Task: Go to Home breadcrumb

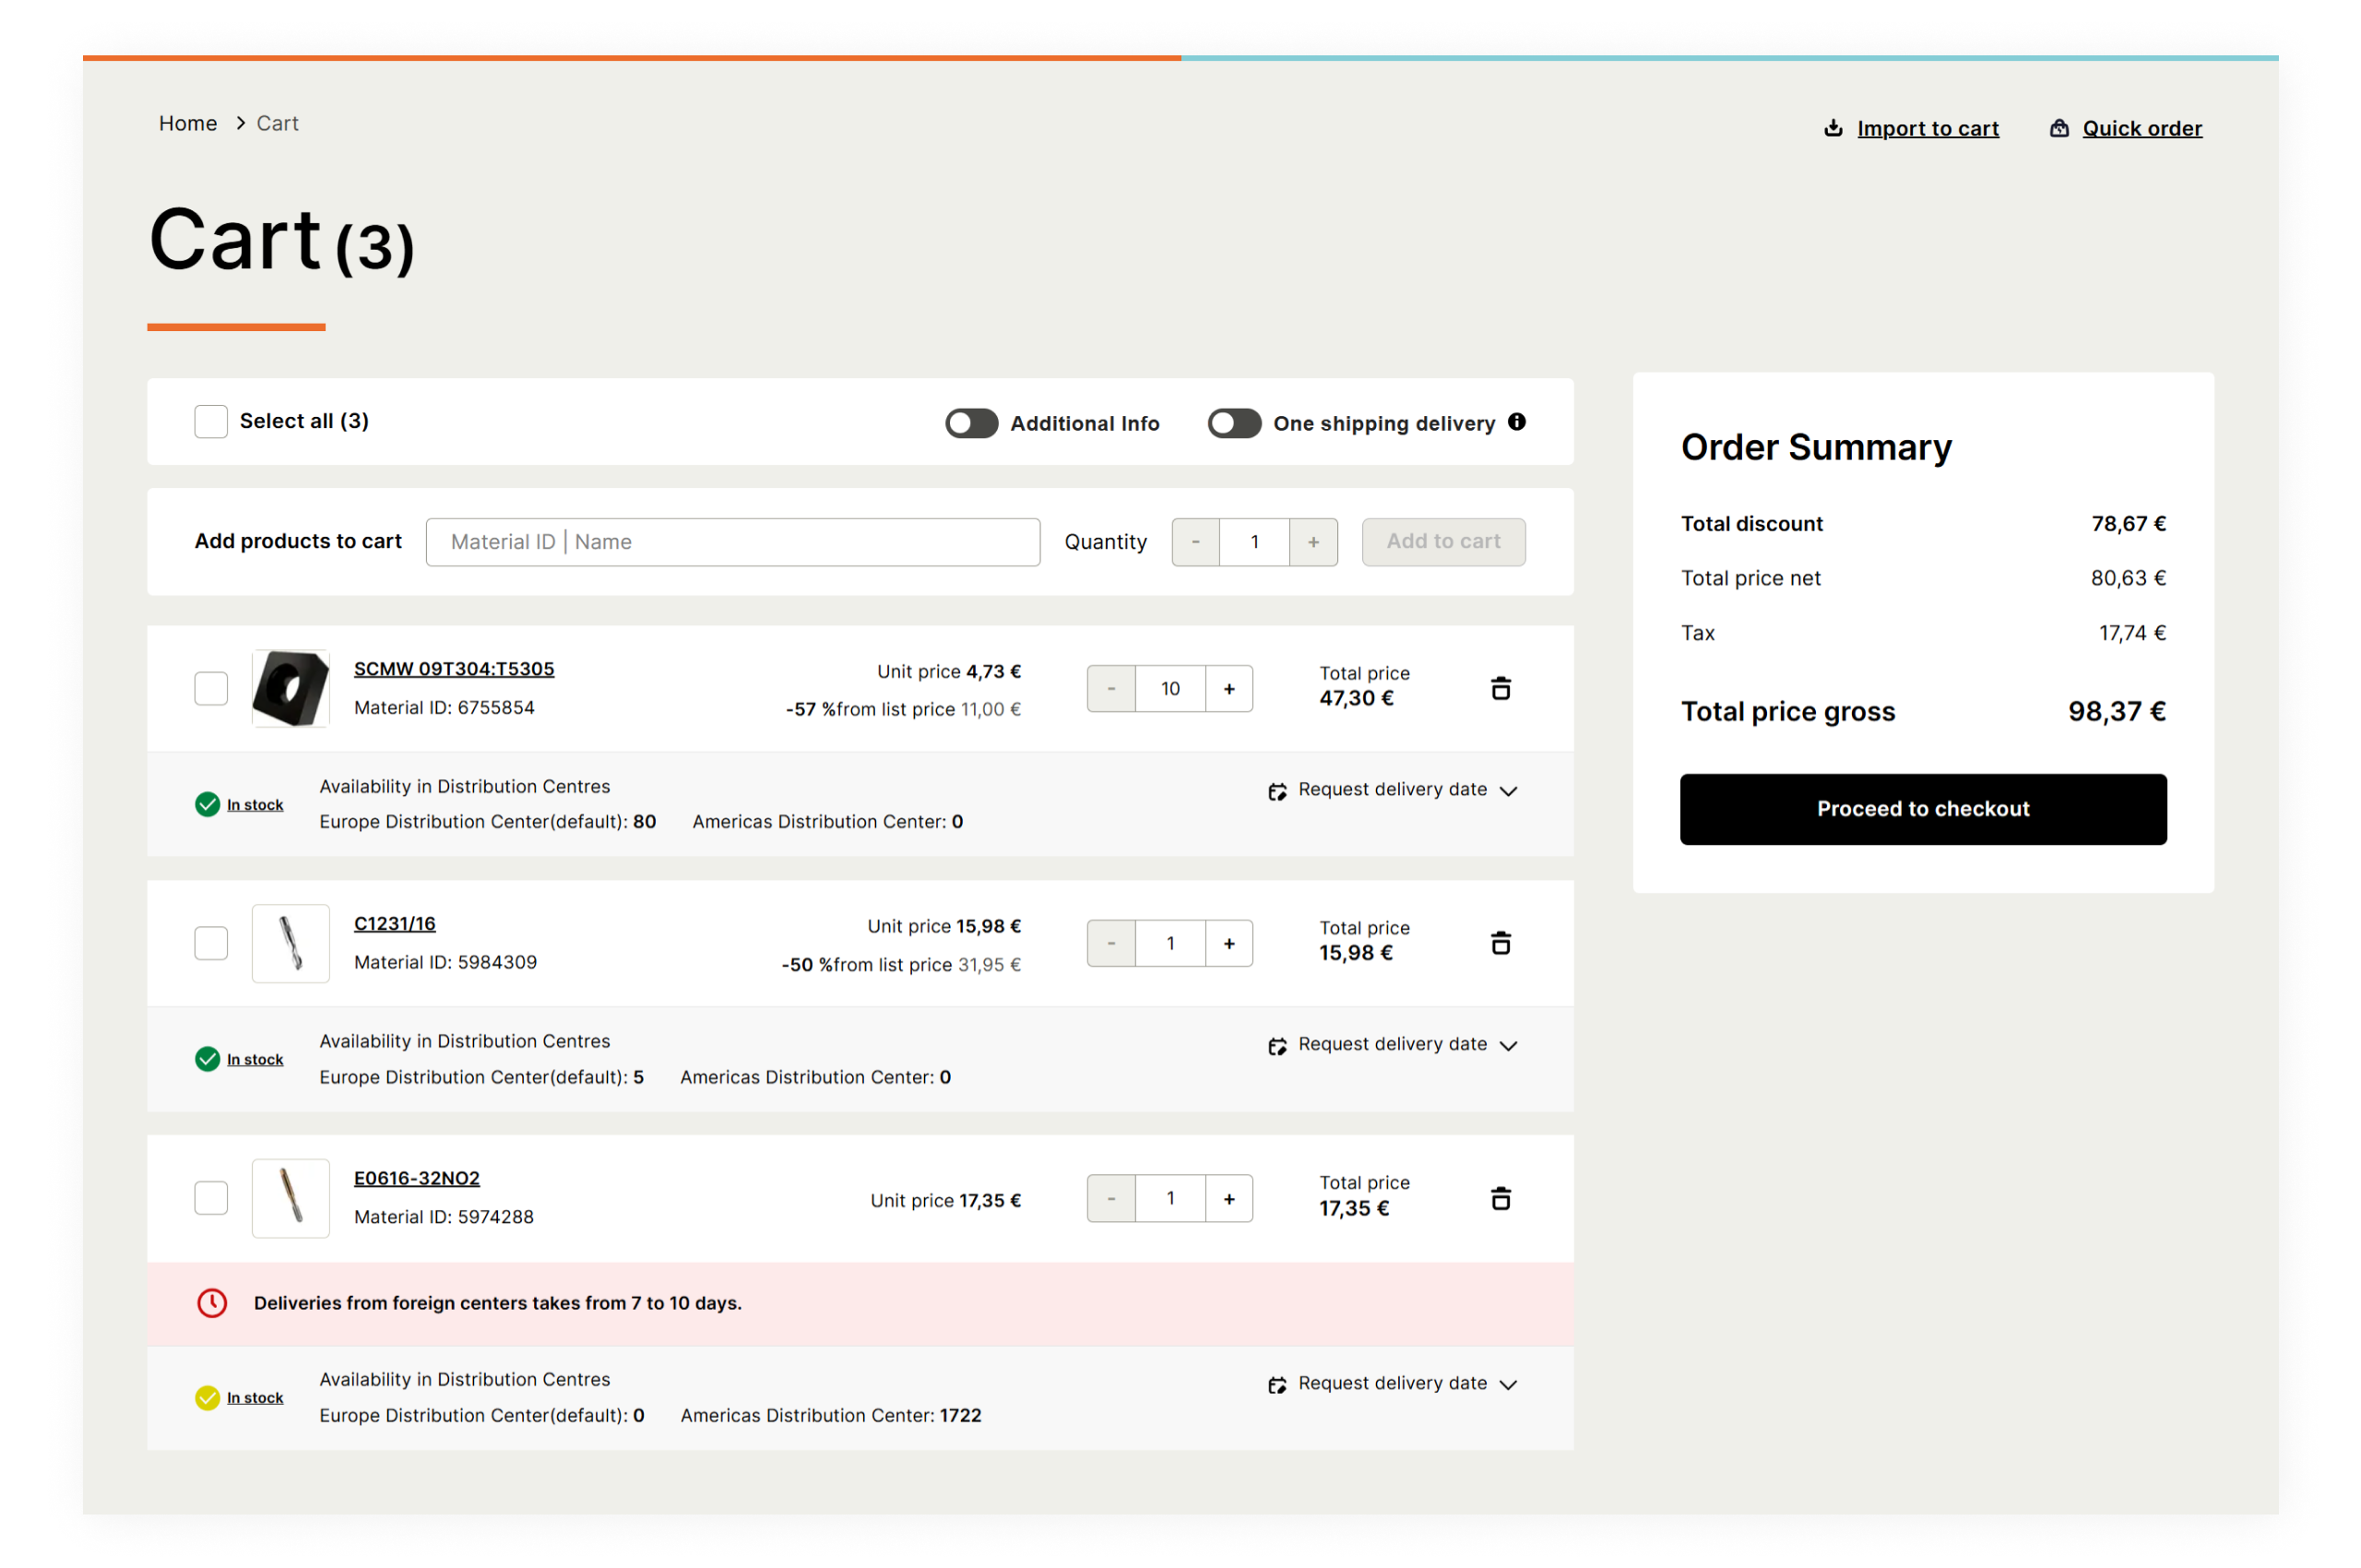Action: pos(188,123)
